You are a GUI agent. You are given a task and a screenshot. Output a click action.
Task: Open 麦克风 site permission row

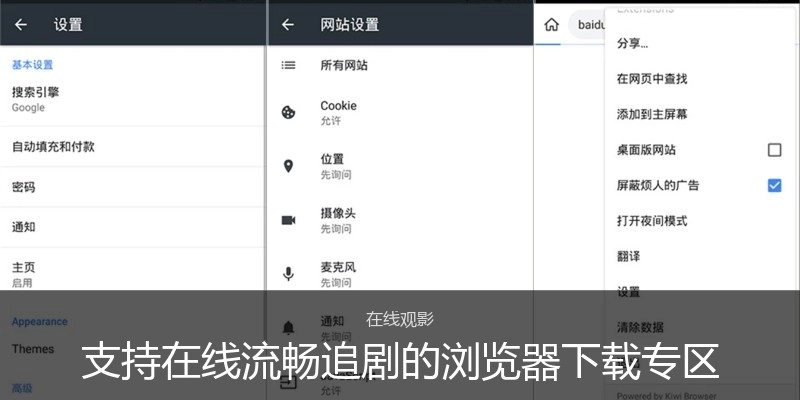coord(401,274)
